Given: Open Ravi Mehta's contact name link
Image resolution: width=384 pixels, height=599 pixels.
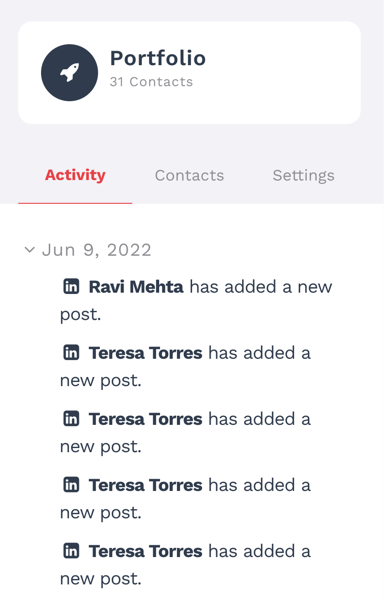Looking at the screenshot, I should pyautogui.click(x=136, y=287).
